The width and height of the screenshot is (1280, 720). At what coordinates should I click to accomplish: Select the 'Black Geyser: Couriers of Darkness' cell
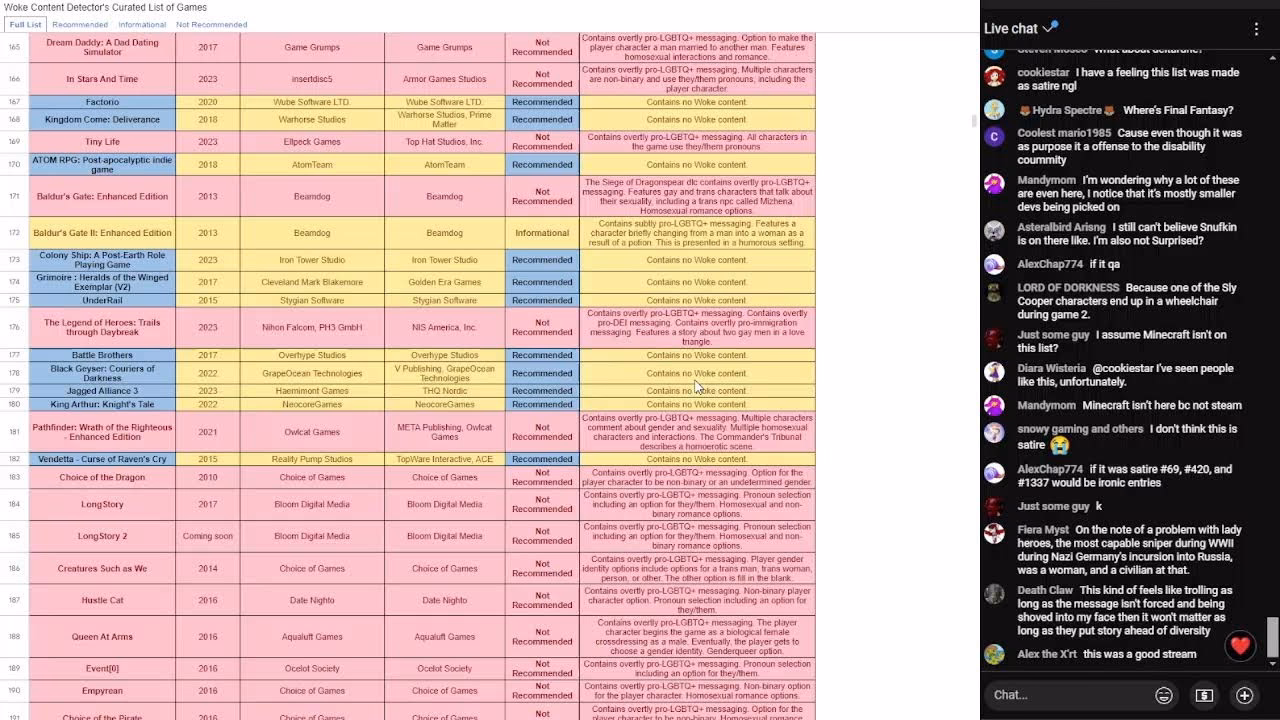pos(102,373)
